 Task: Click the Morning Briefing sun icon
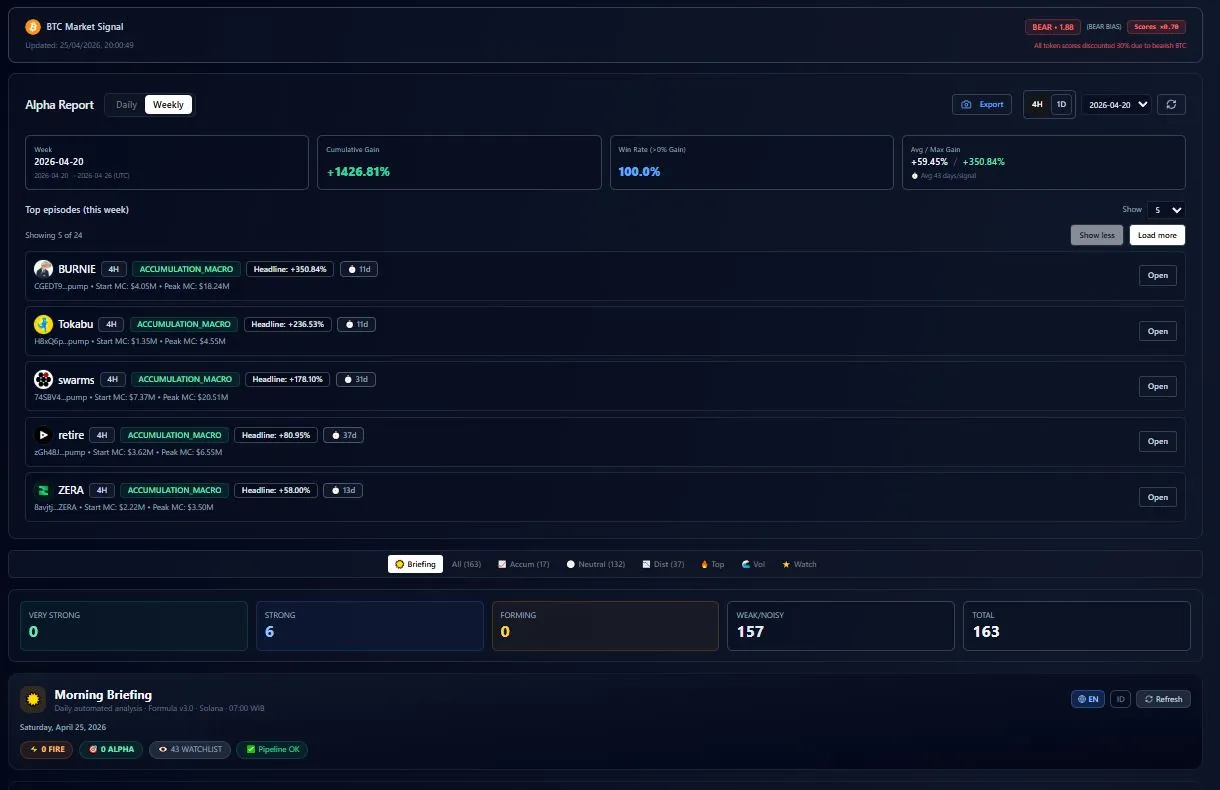[x=33, y=698]
